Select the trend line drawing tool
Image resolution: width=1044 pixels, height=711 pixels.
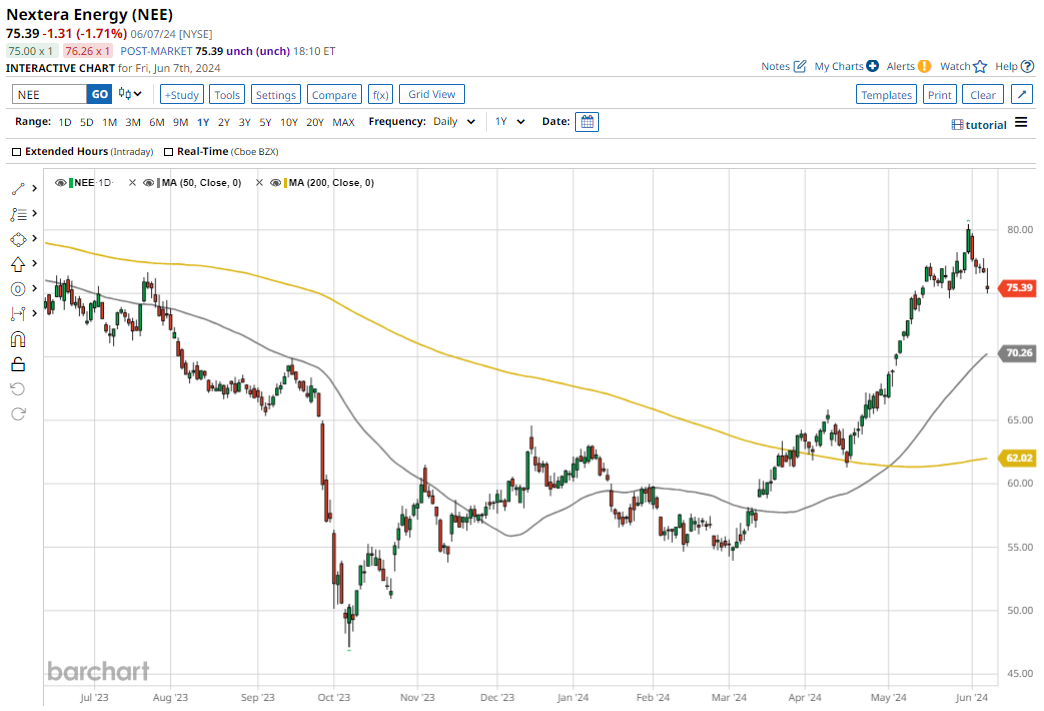coord(18,188)
